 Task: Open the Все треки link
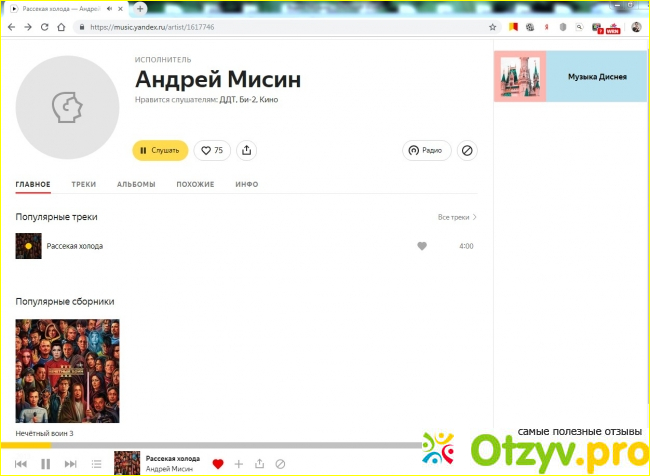(457, 217)
